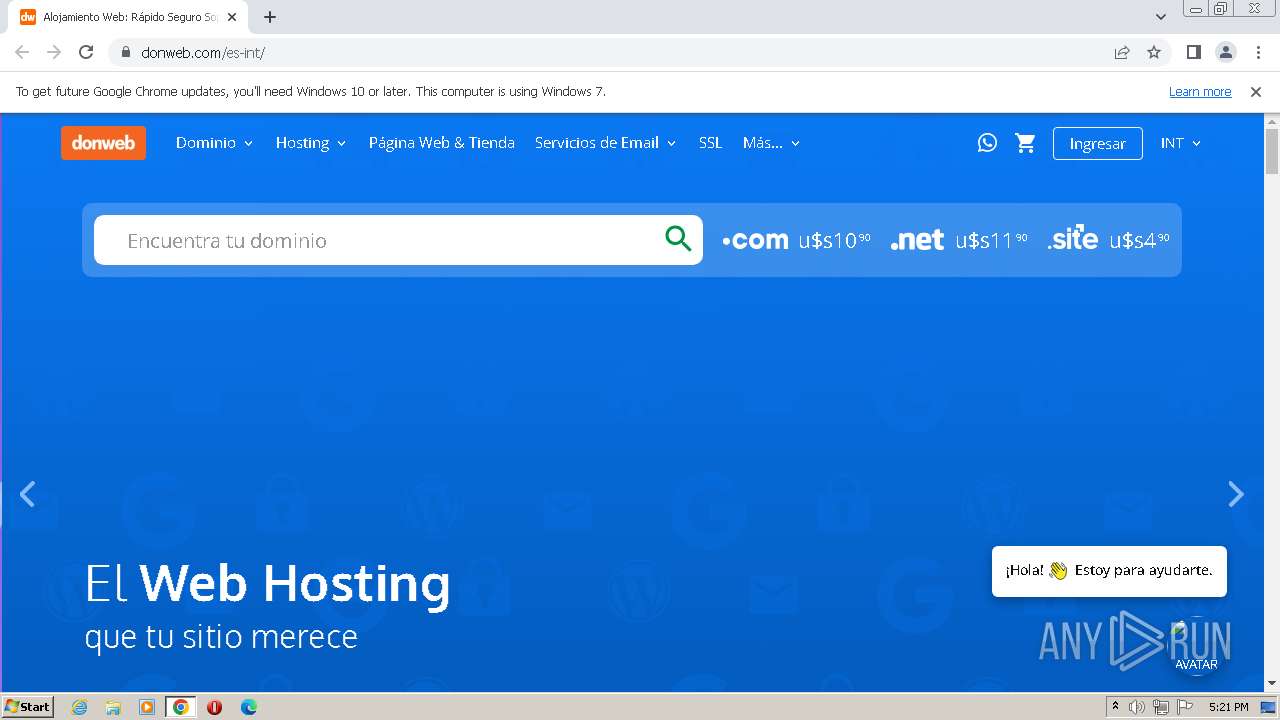This screenshot has height=720, width=1280.
Task: Open Chrome three-dot menu
Action: (x=1258, y=52)
